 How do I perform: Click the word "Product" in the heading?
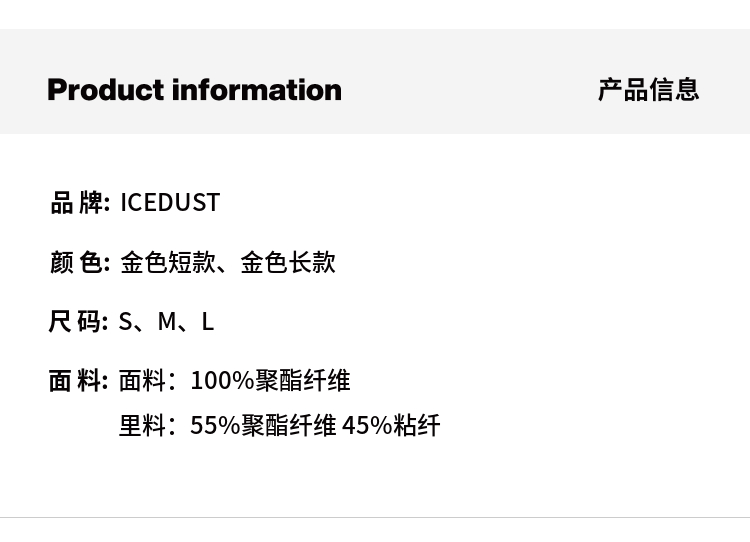[x=105, y=90]
